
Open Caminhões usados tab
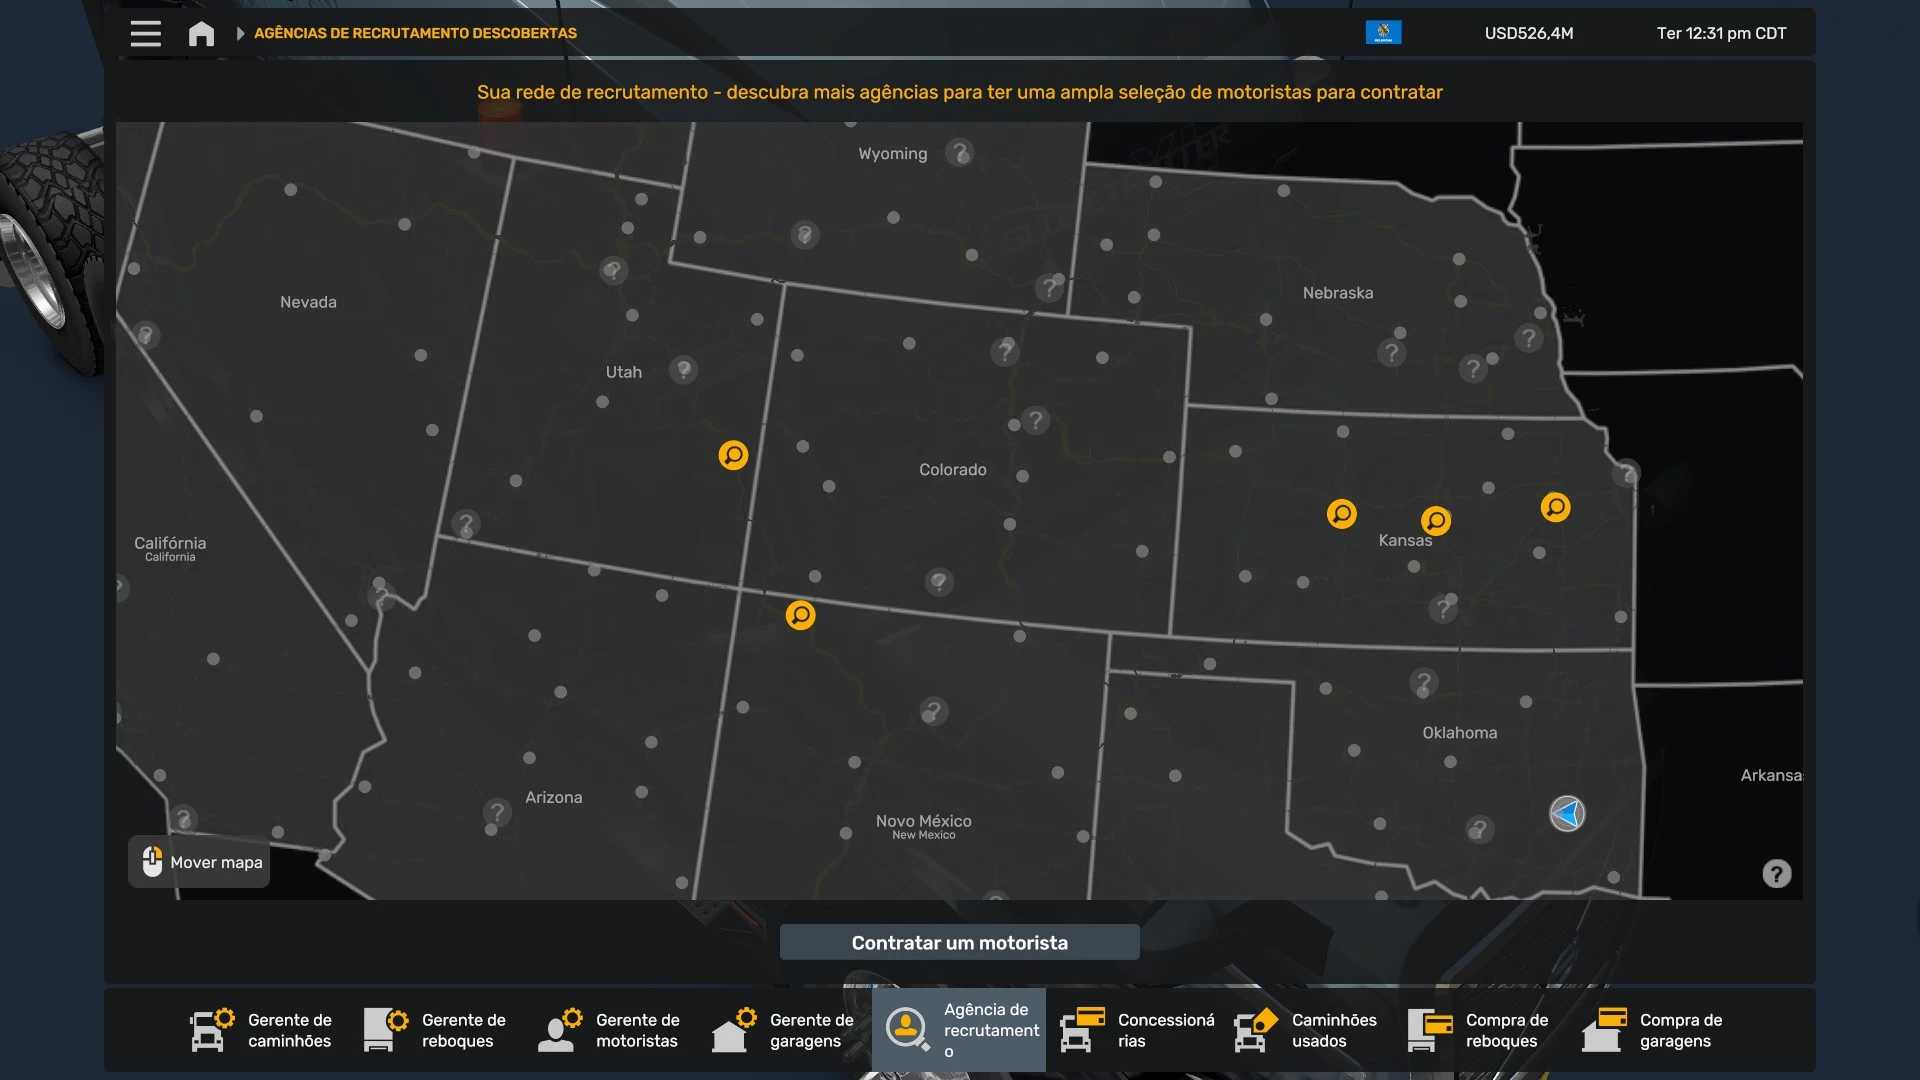pyautogui.click(x=1306, y=1030)
